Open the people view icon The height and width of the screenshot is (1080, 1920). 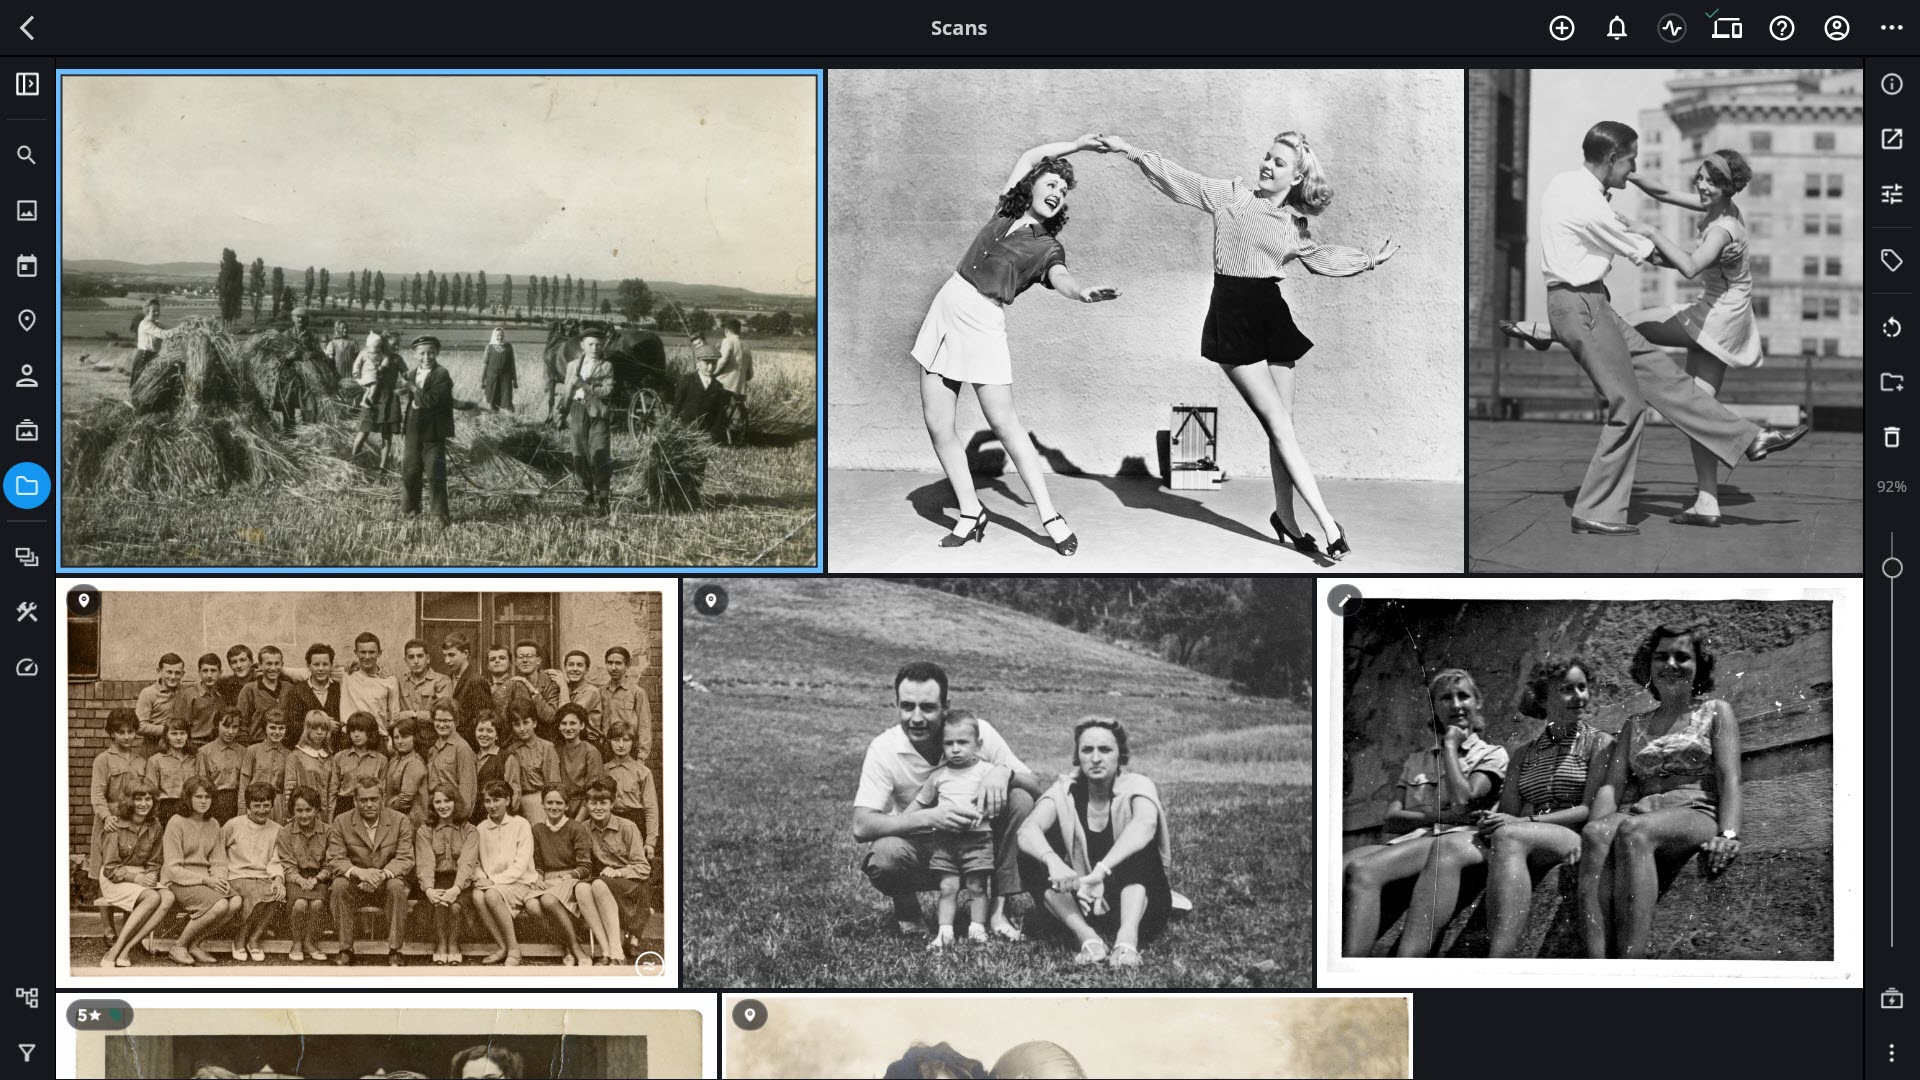point(27,376)
